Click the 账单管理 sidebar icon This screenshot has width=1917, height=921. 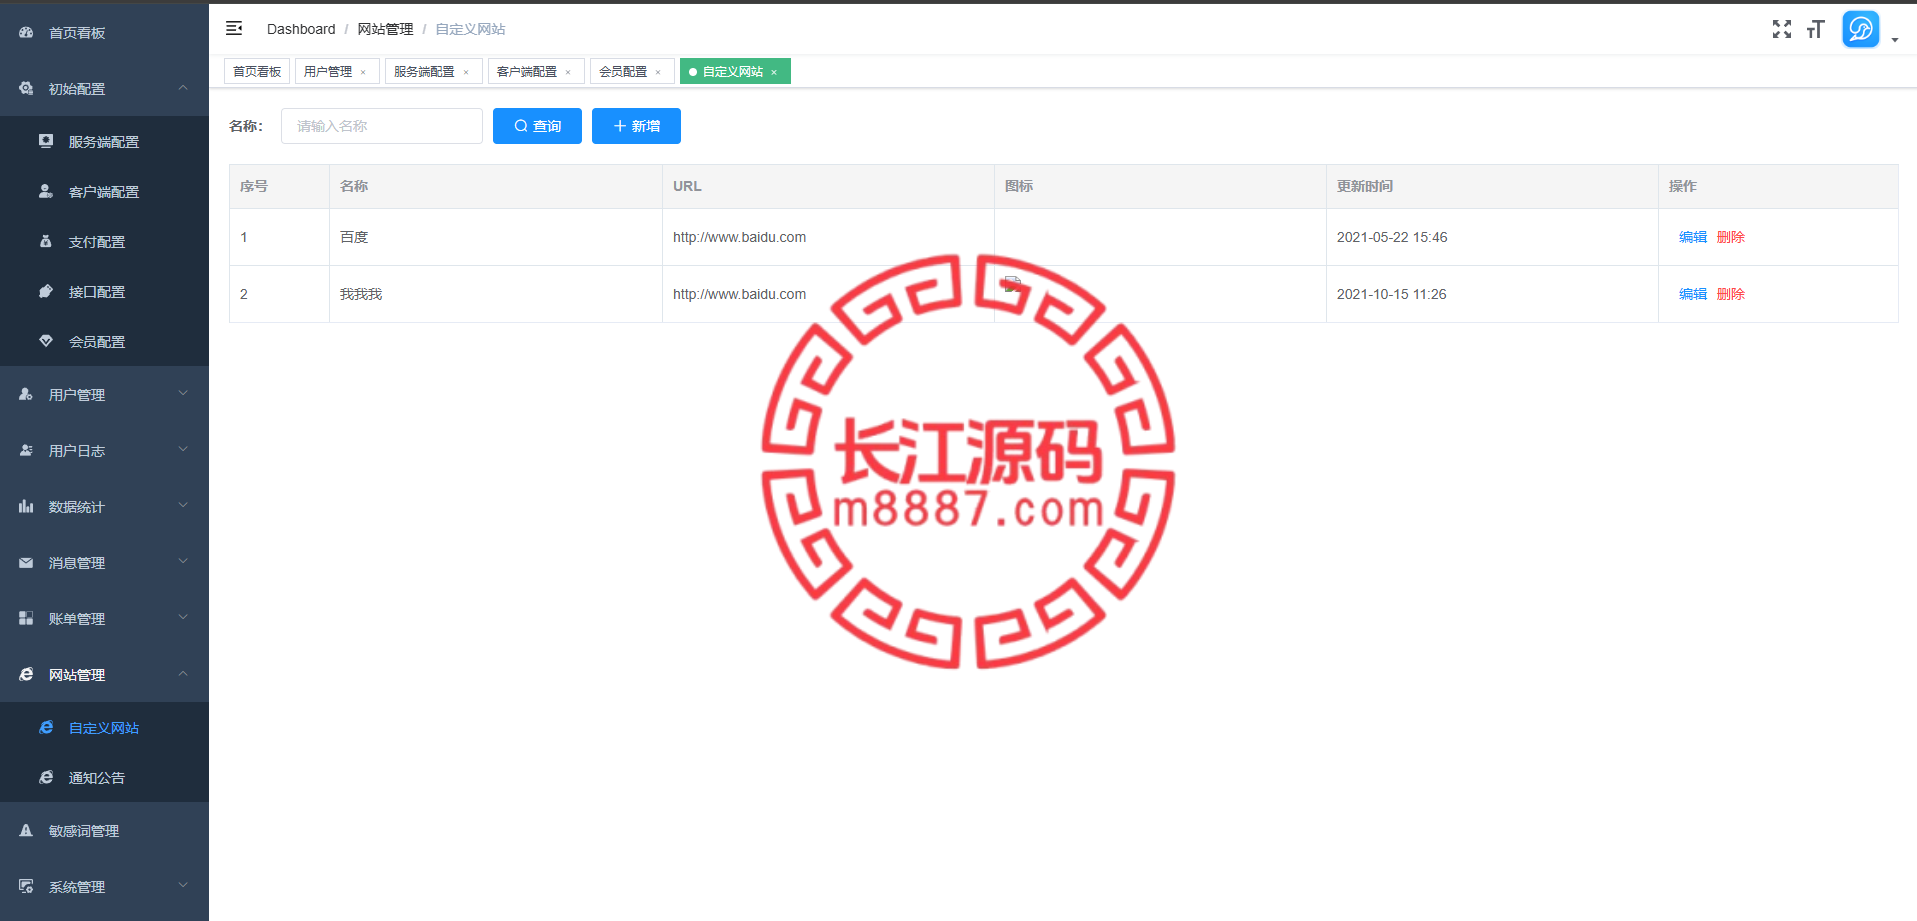[26, 618]
